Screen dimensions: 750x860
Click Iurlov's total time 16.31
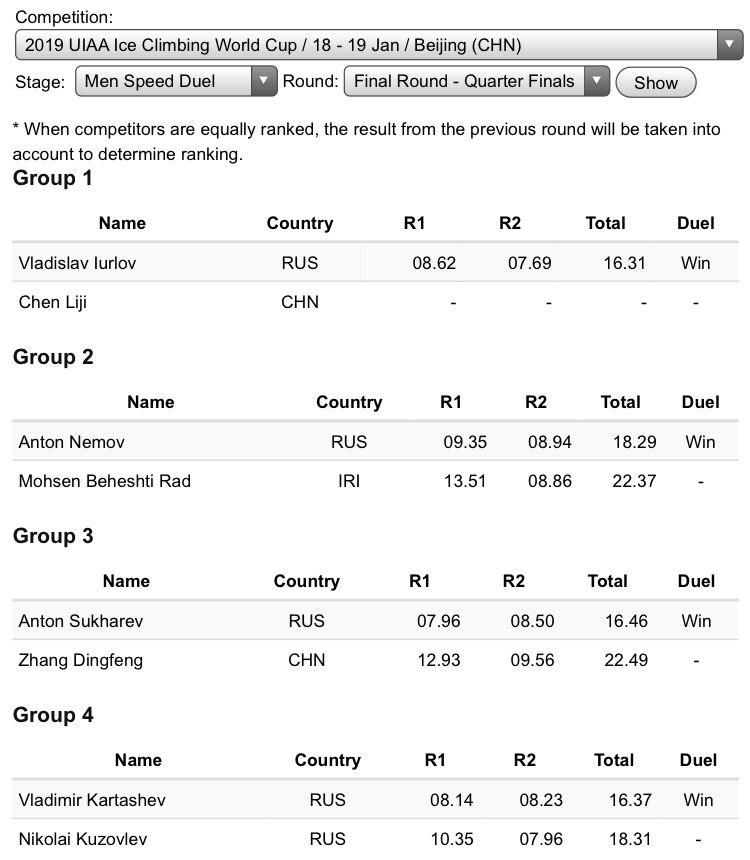(x=625, y=263)
